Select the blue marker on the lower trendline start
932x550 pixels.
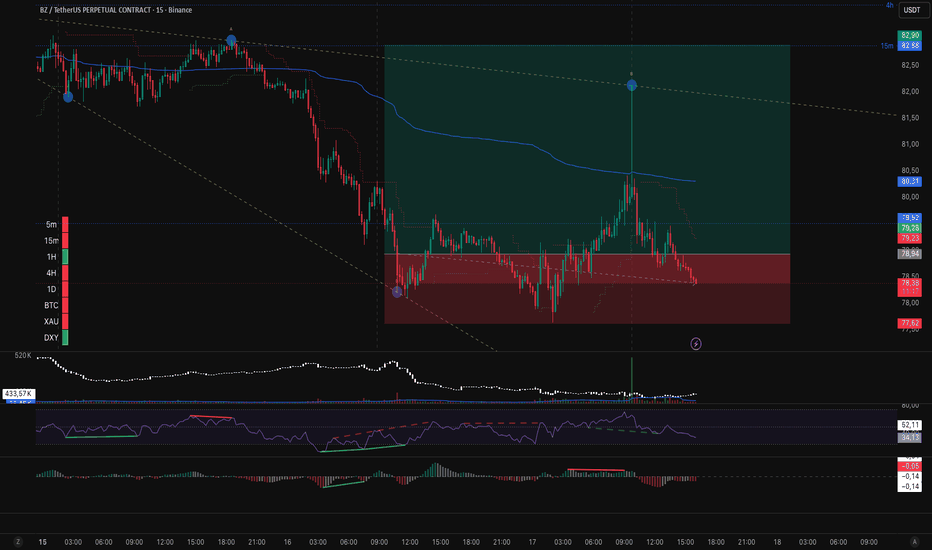tap(68, 96)
